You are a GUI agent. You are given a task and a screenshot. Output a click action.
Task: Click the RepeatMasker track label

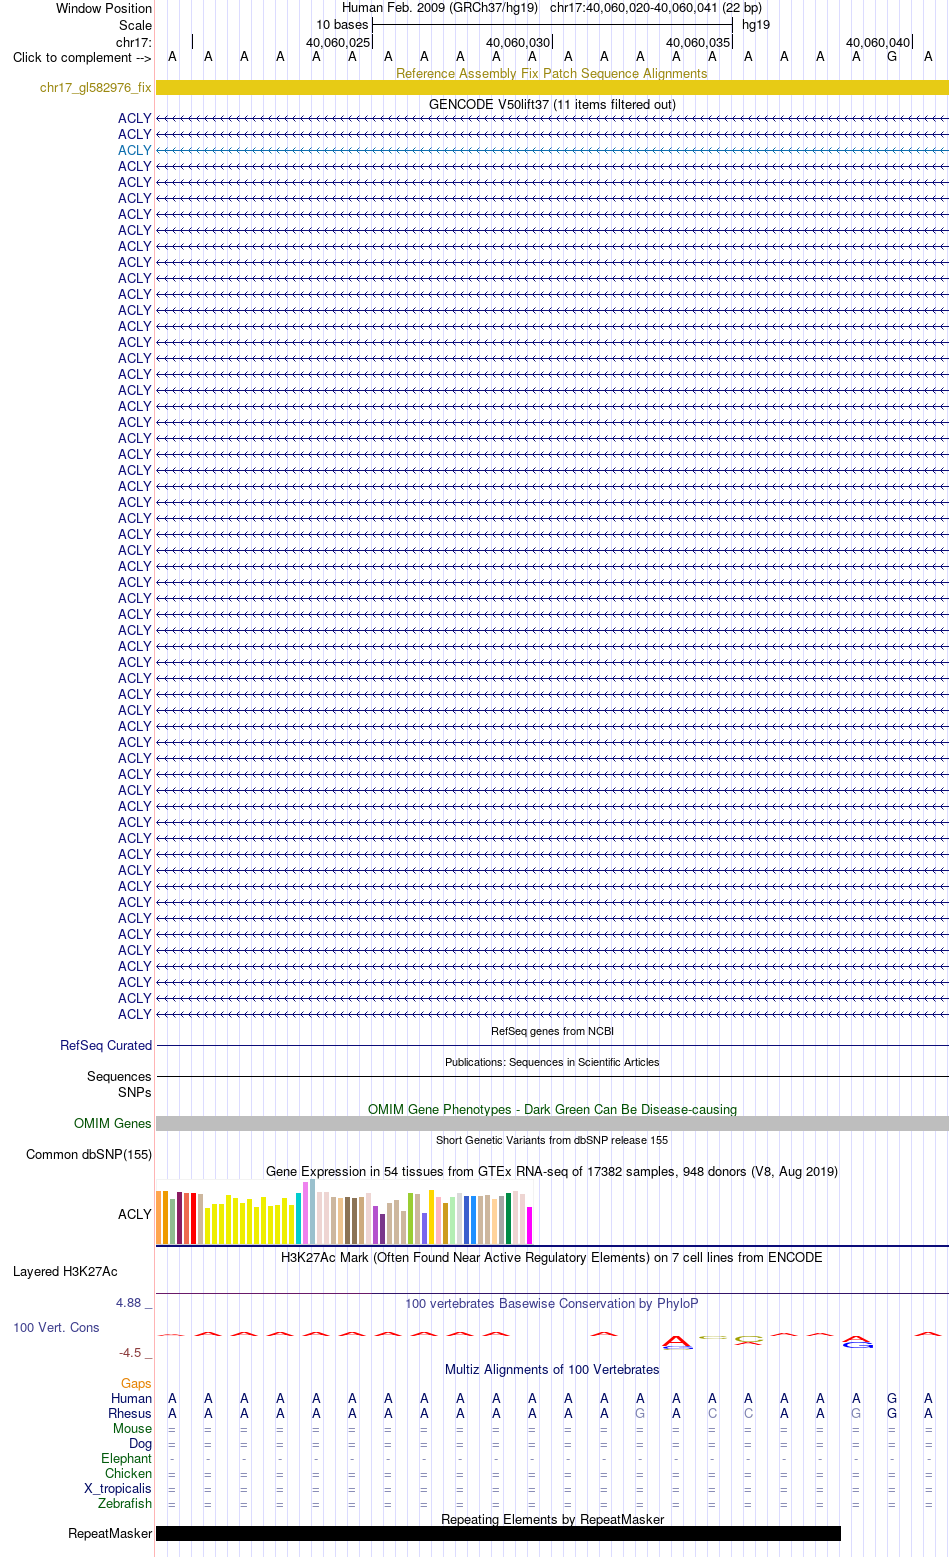[110, 1533]
